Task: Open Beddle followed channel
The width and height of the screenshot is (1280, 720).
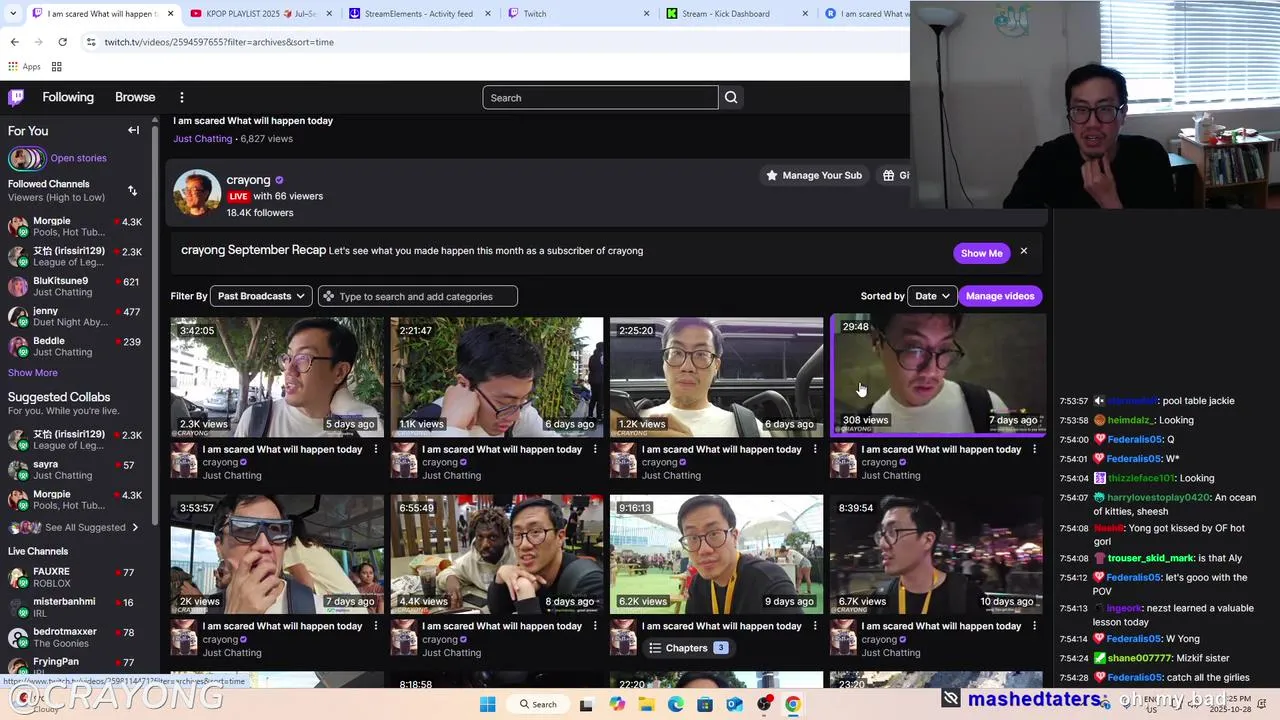Action: point(75,347)
